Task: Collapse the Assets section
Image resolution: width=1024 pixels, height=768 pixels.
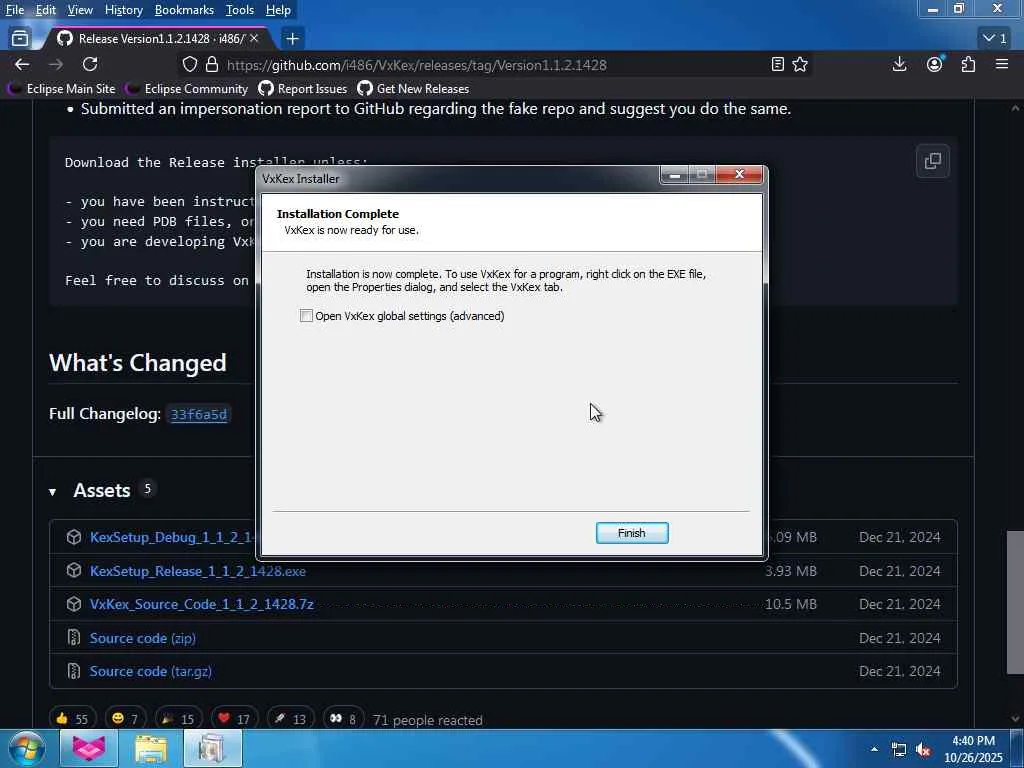Action: [x=52, y=492]
